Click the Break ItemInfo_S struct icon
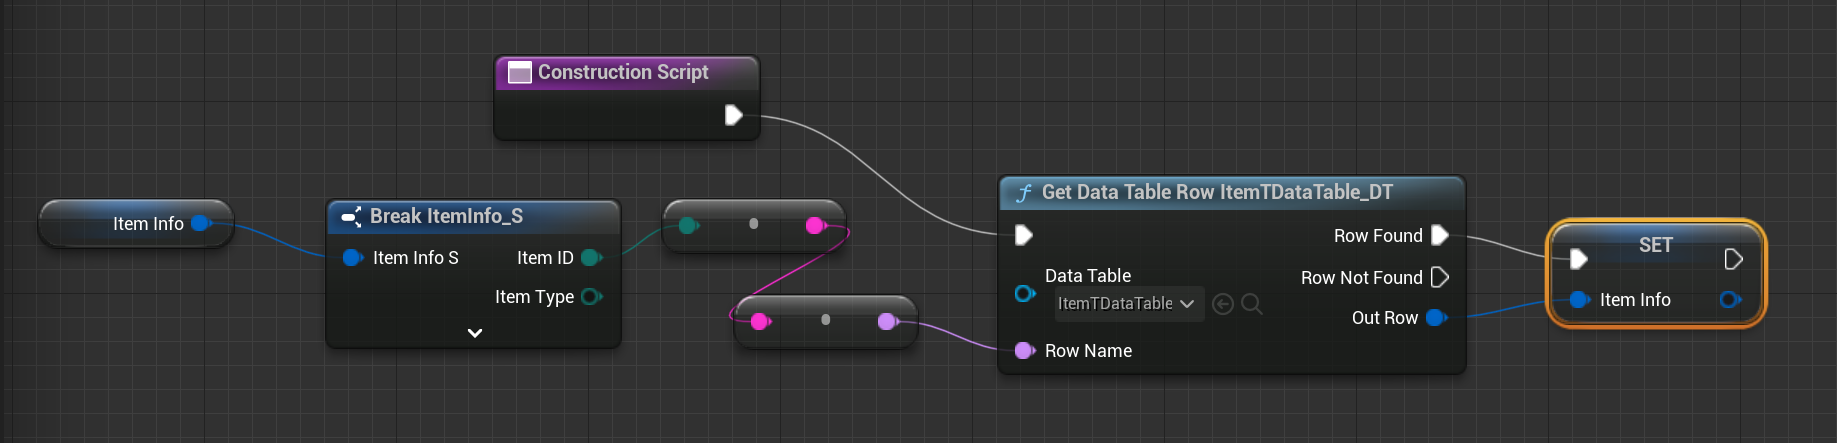Viewport: 1837px width, 443px height. (351, 216)
